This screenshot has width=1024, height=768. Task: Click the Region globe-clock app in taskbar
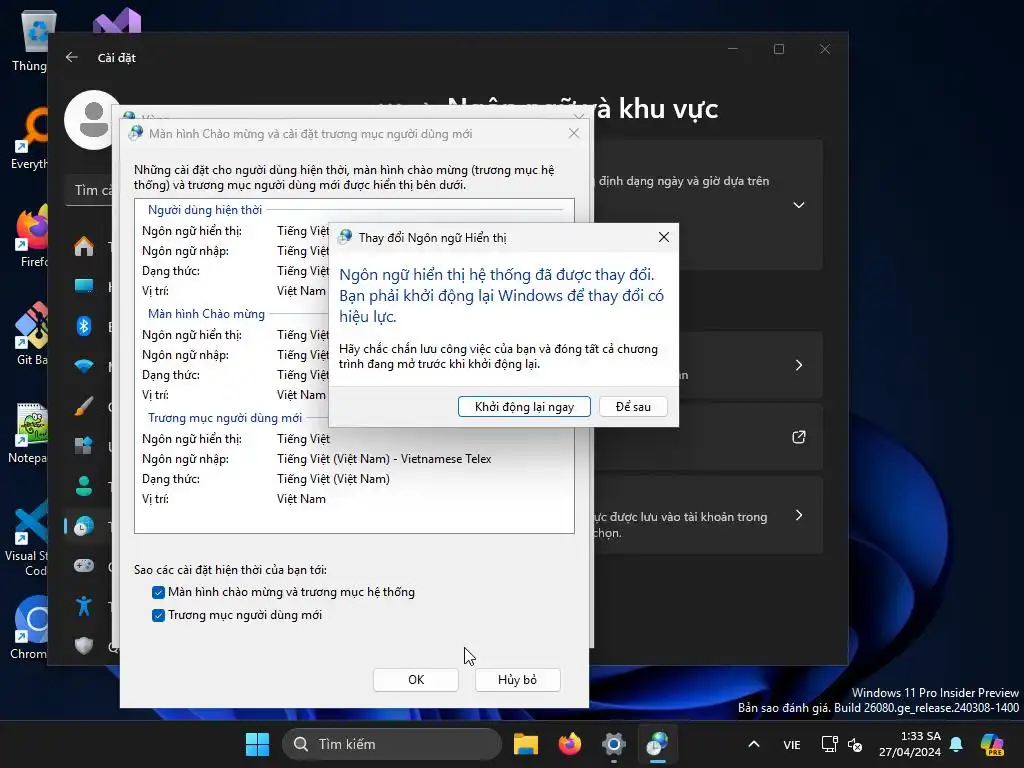pos(657,744)
